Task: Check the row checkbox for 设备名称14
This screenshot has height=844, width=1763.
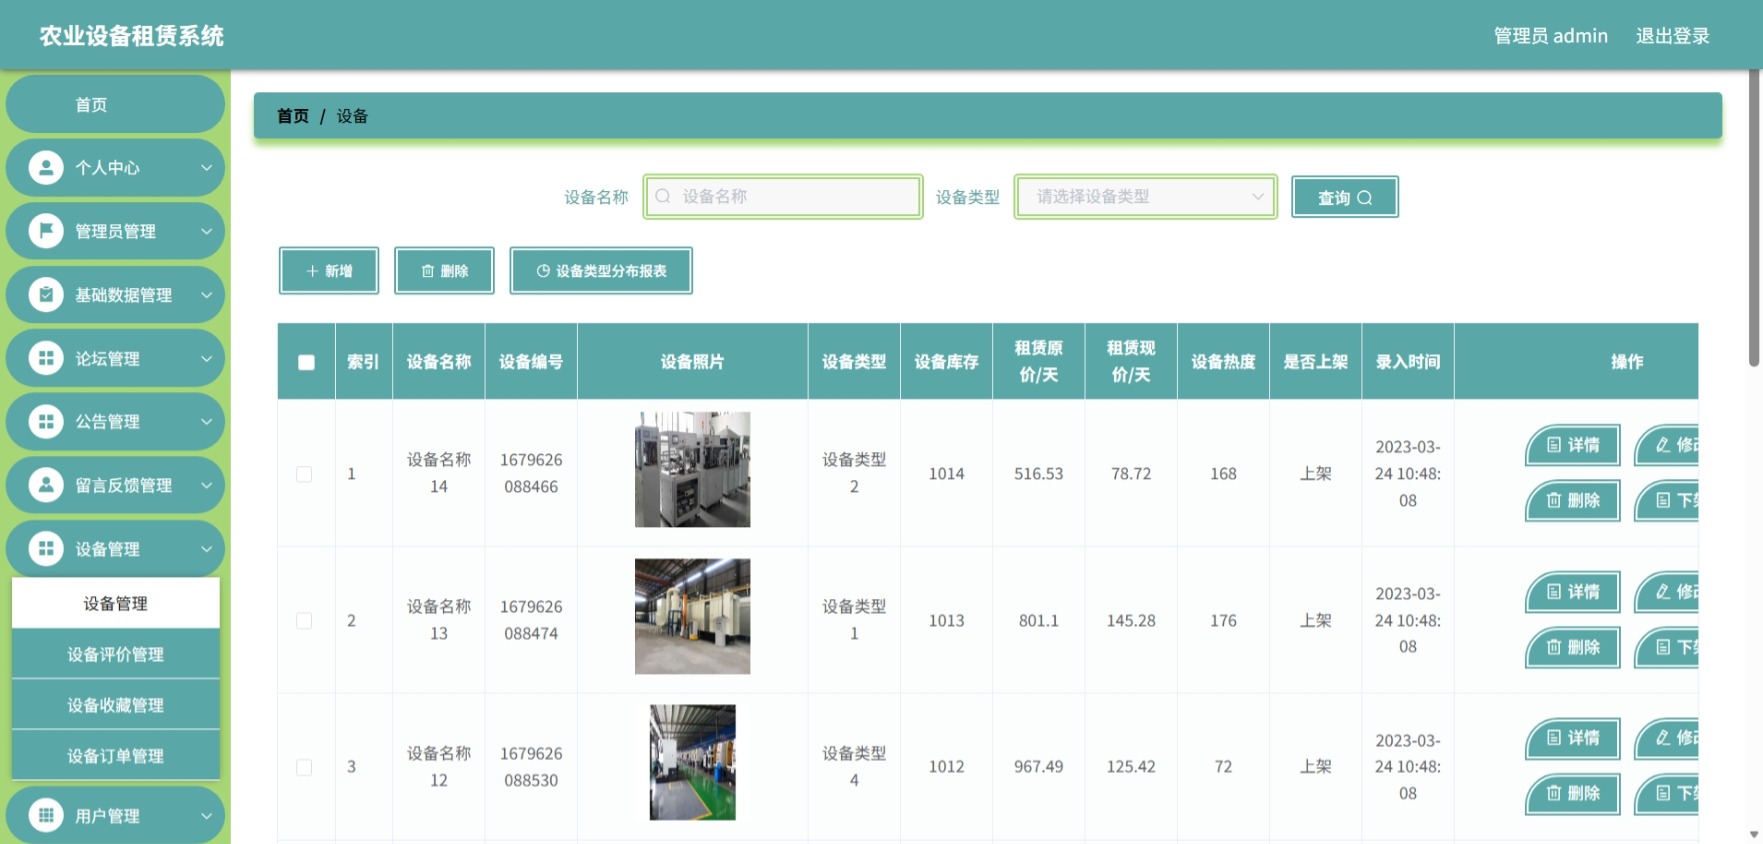Action: point(304,474)
